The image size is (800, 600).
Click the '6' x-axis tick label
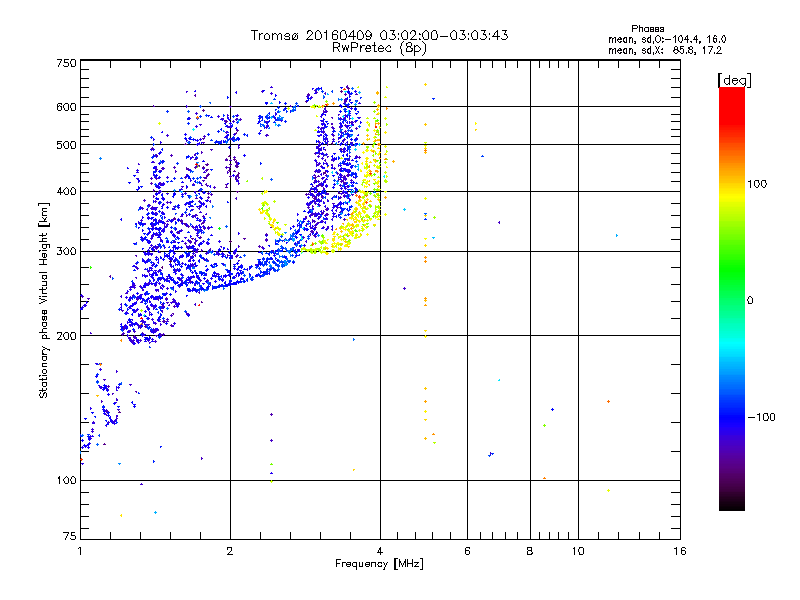(x=467, y=551)
